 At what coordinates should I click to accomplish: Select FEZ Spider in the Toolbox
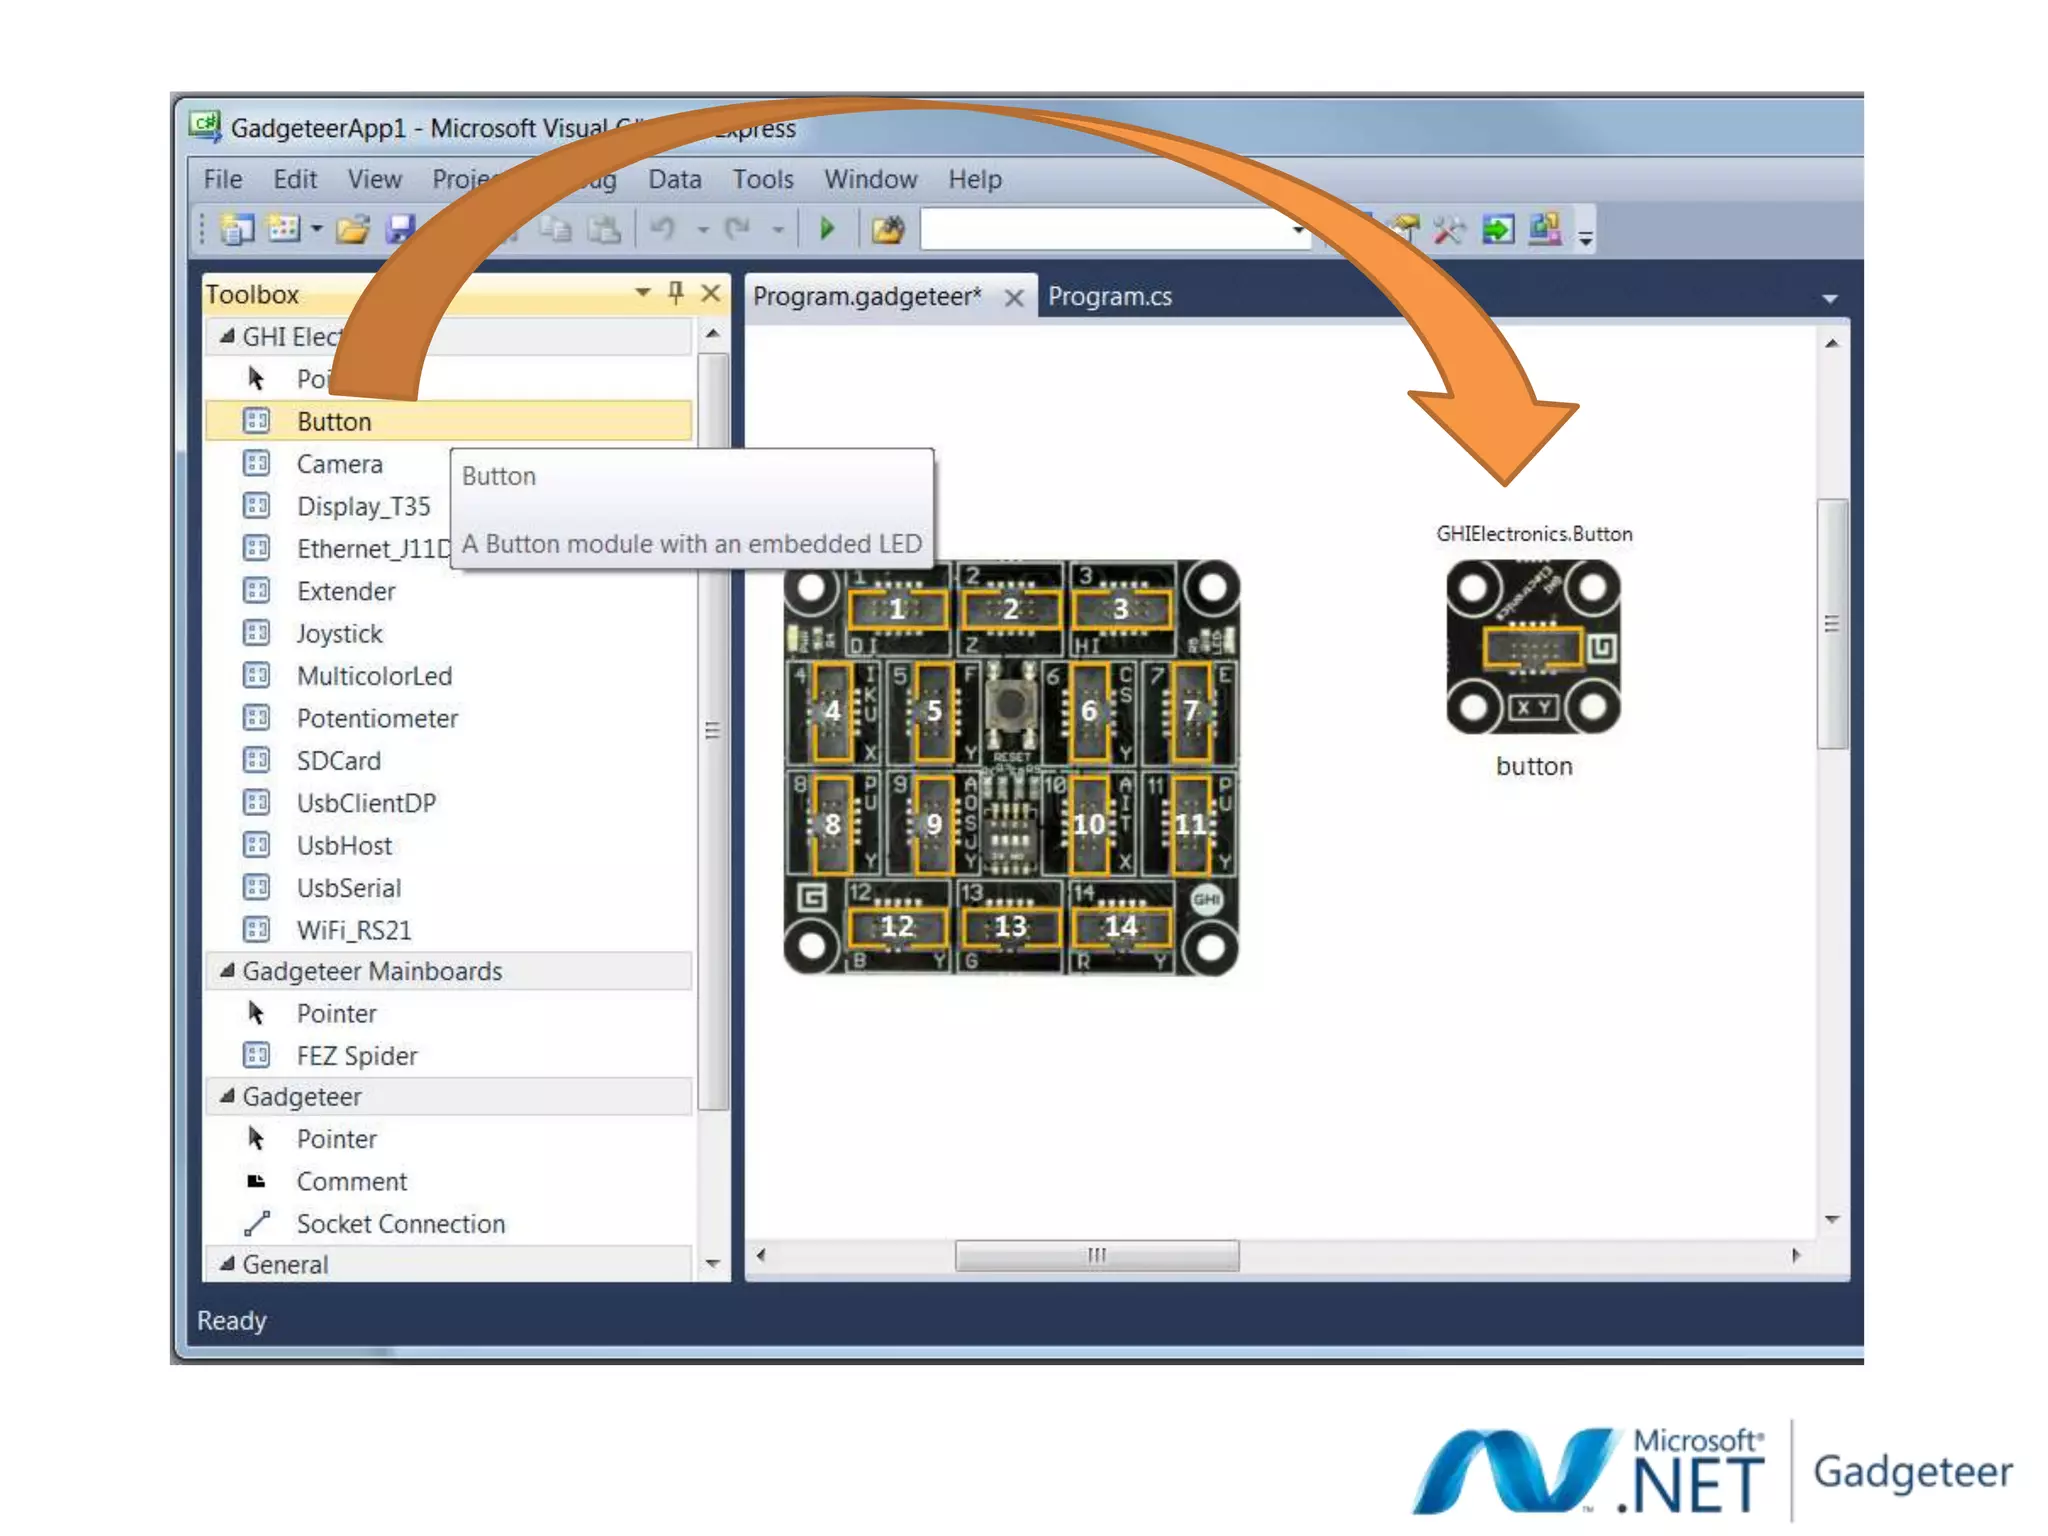click(356, 1056)
